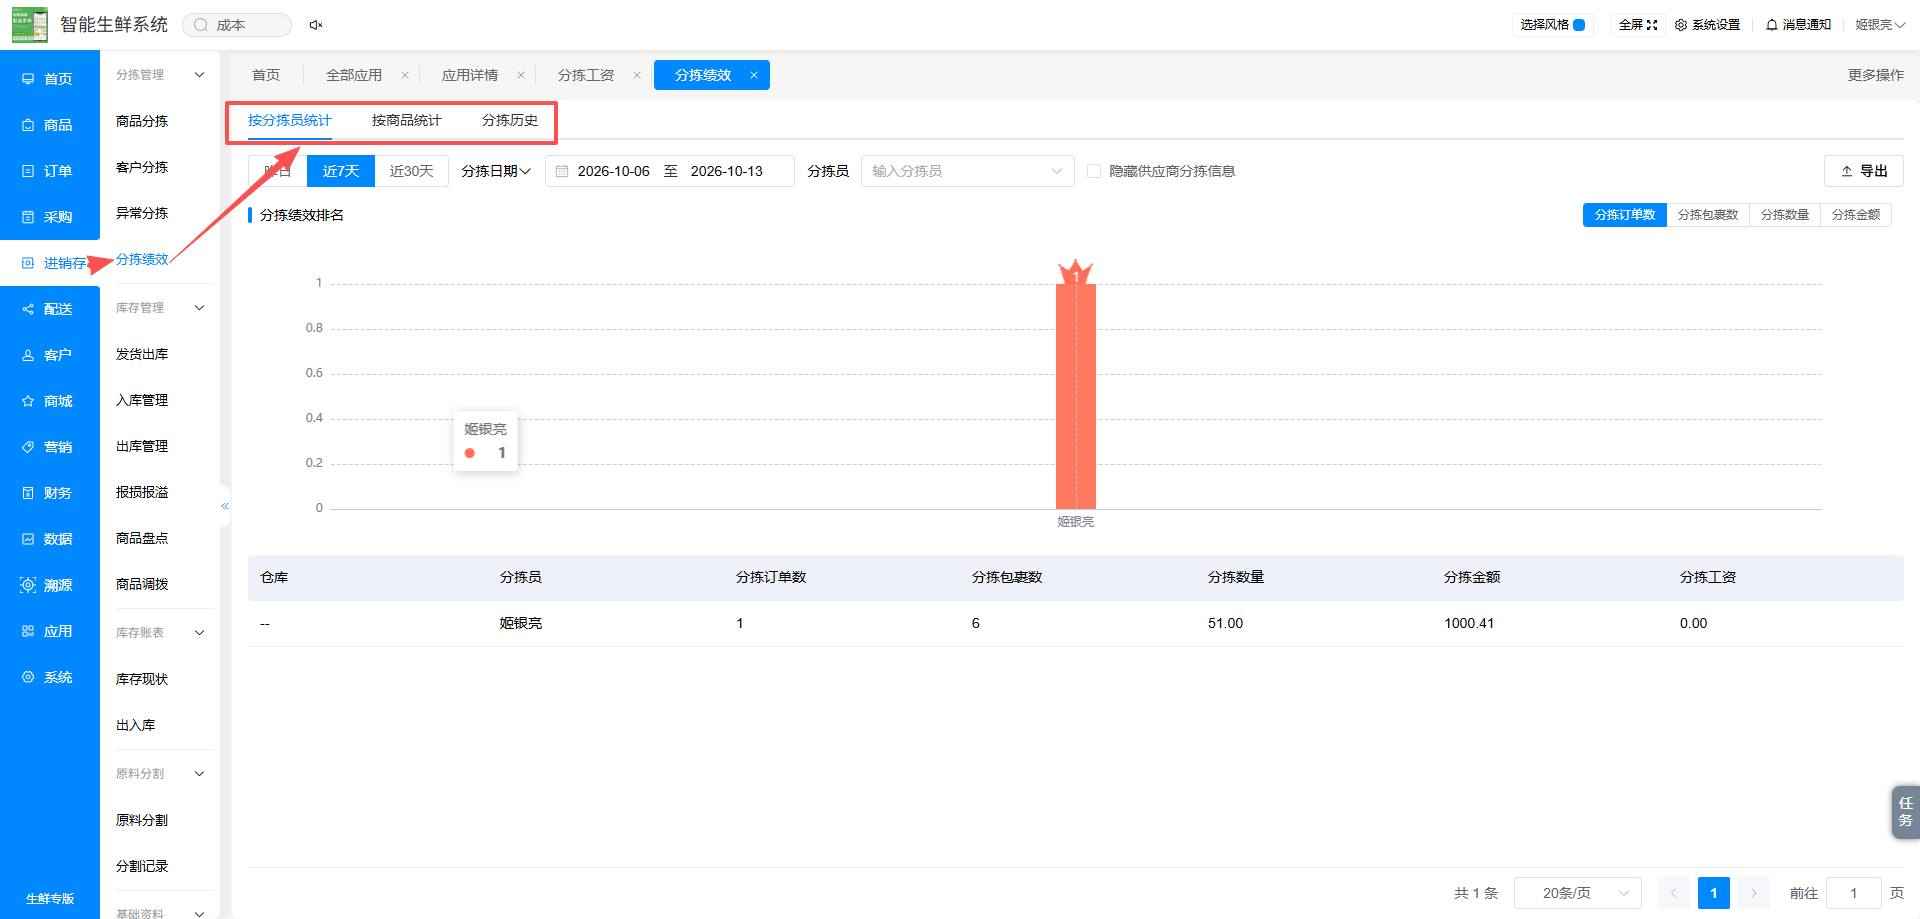Open the 20条/页 page size selector
This screenshot has height=919, width=1920.
pos(1578,893)
